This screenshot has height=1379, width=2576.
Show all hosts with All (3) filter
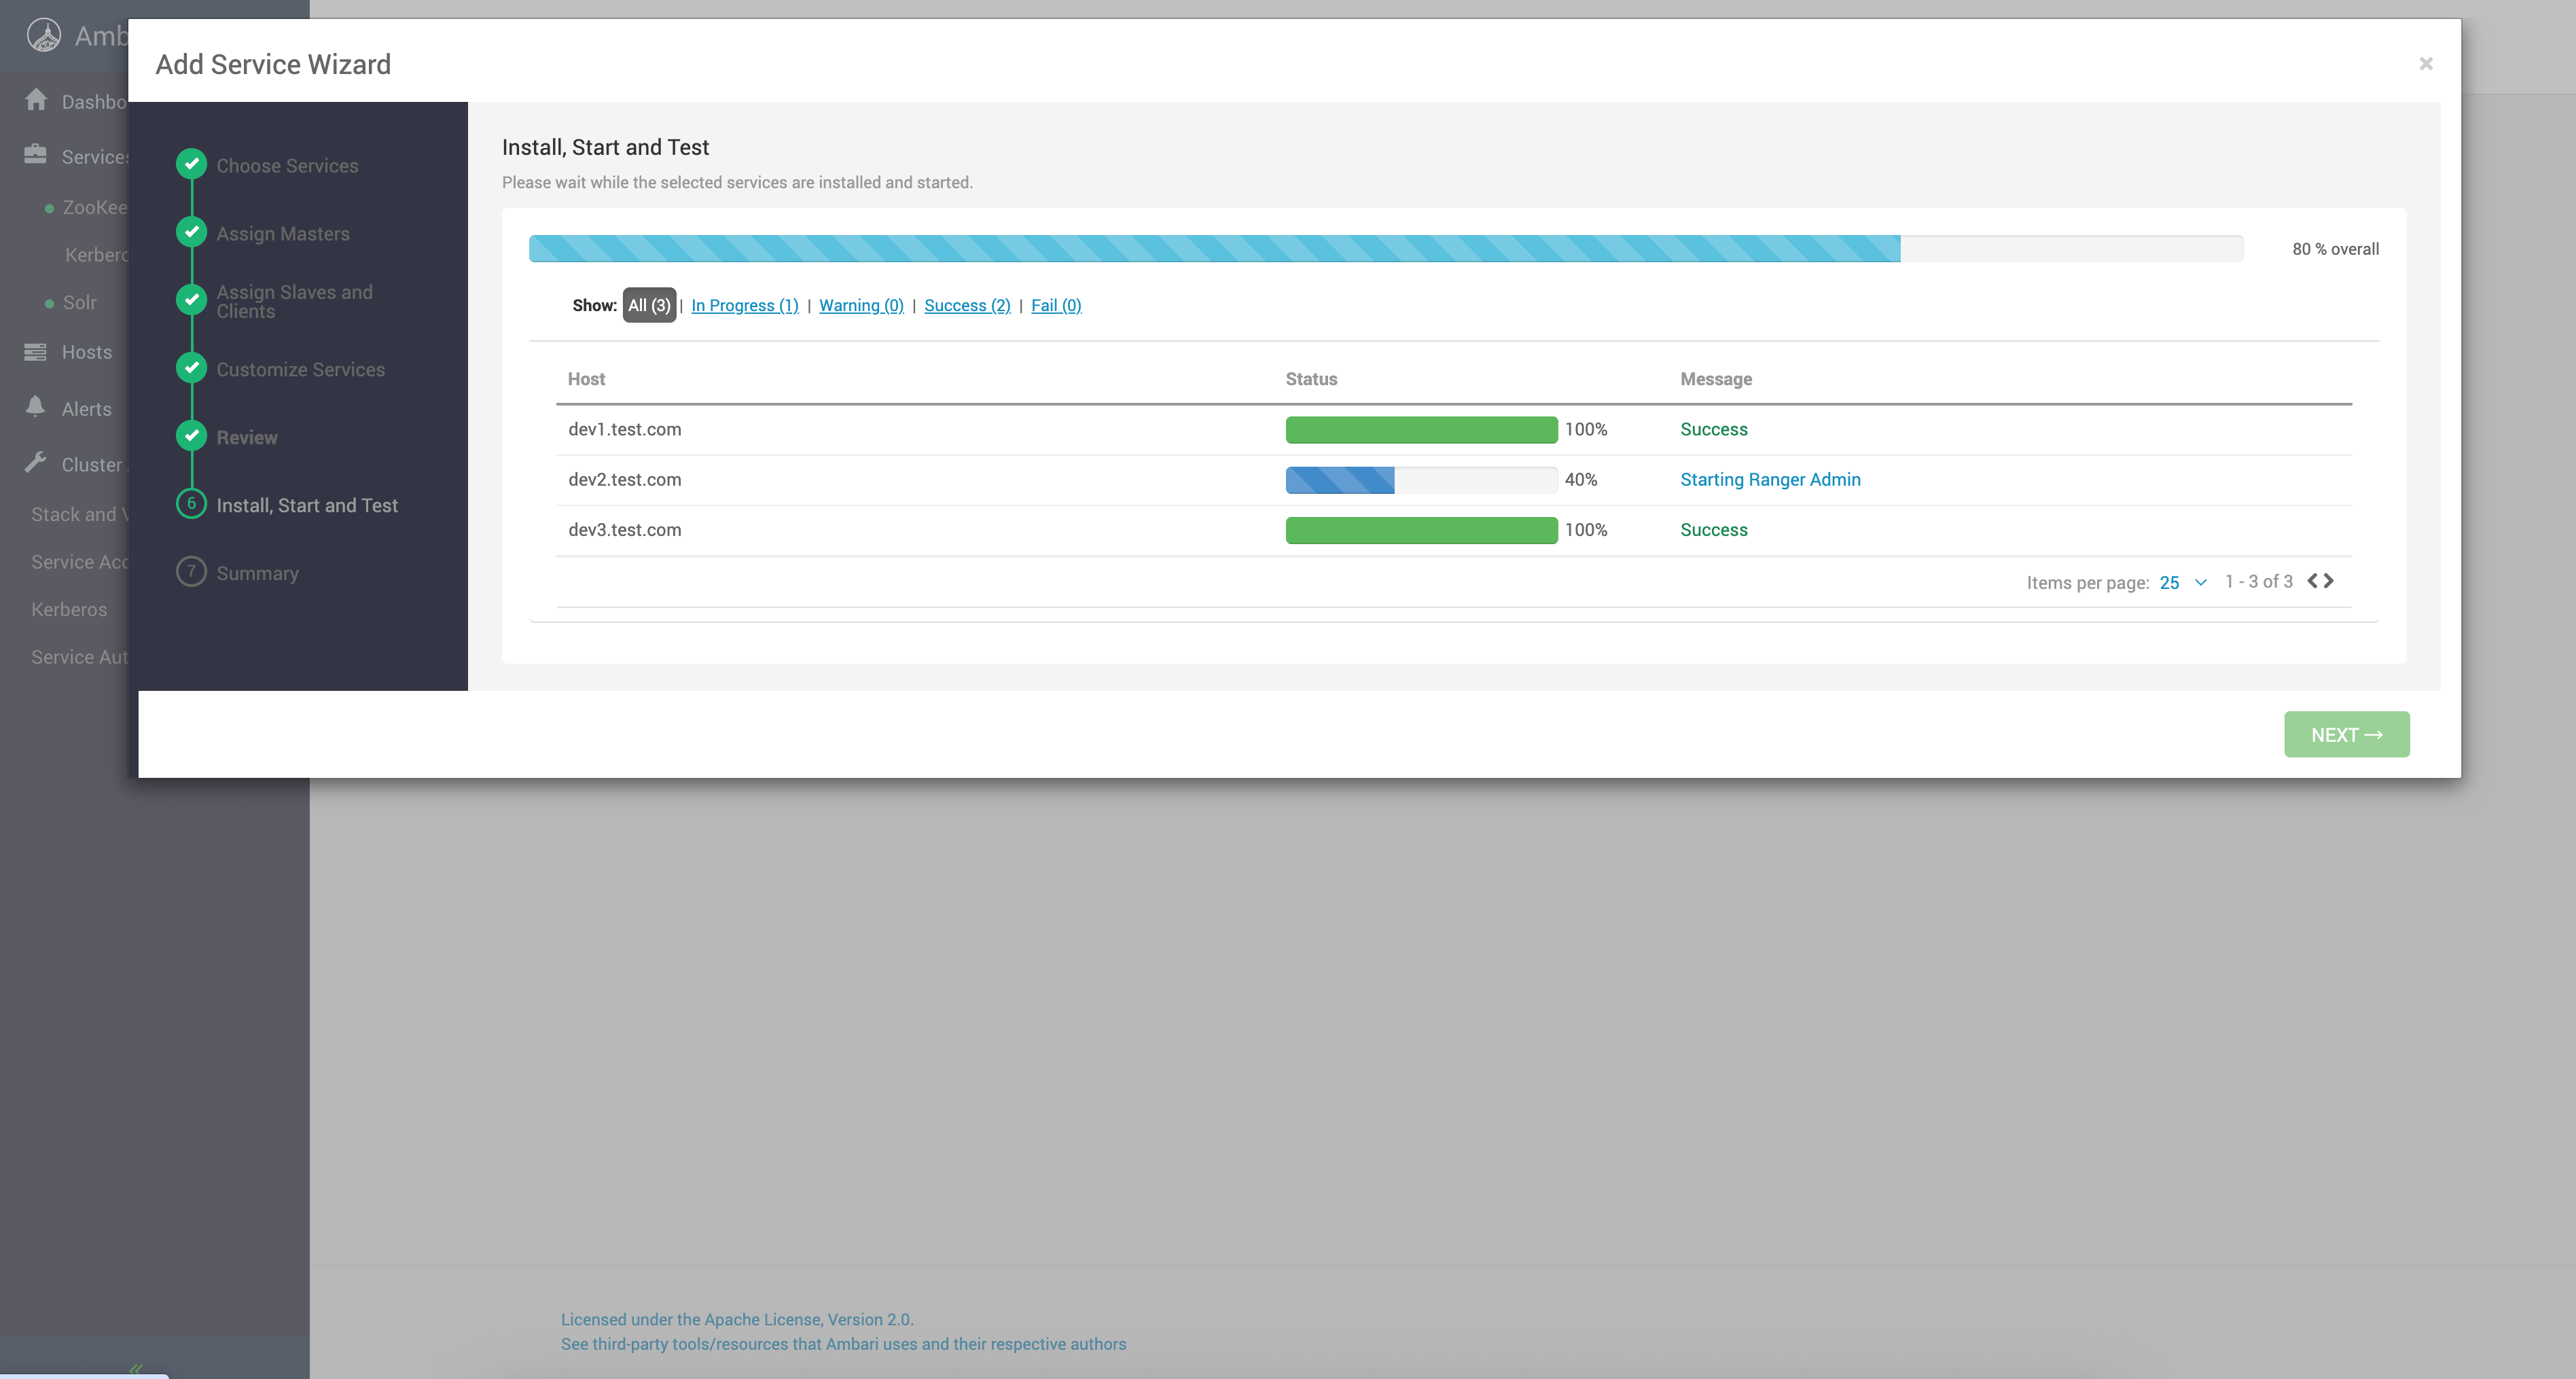pyautogui.click(x=649, y=306)
